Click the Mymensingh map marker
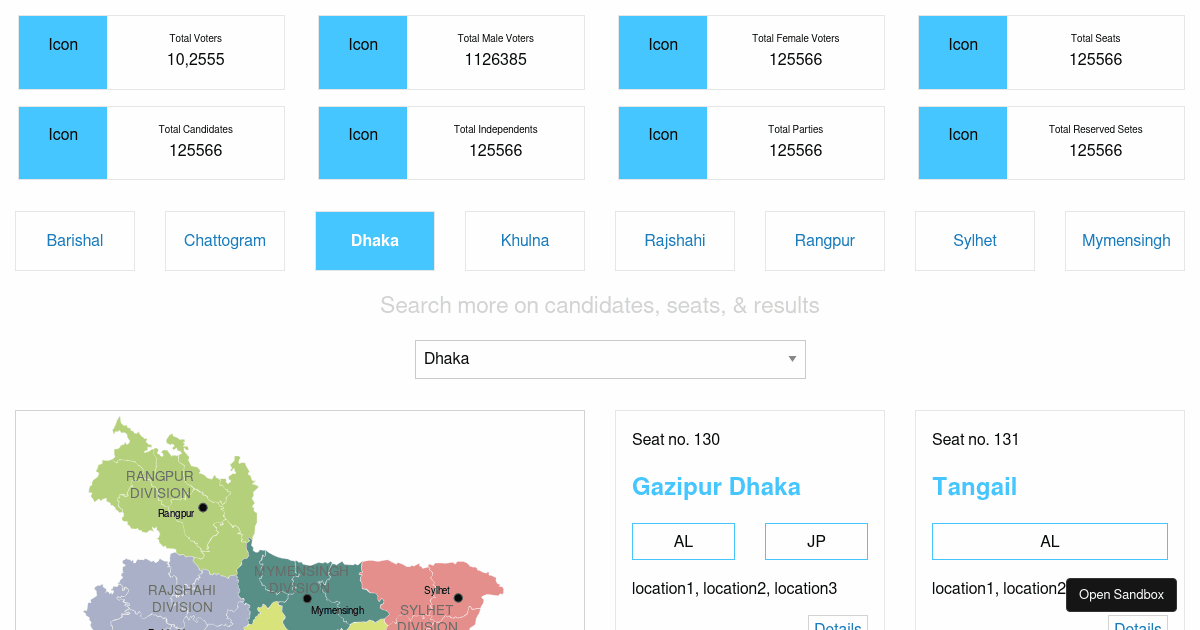Image resolution: width=1200 pixels, height=630 pixels. (x=307, y=598)
